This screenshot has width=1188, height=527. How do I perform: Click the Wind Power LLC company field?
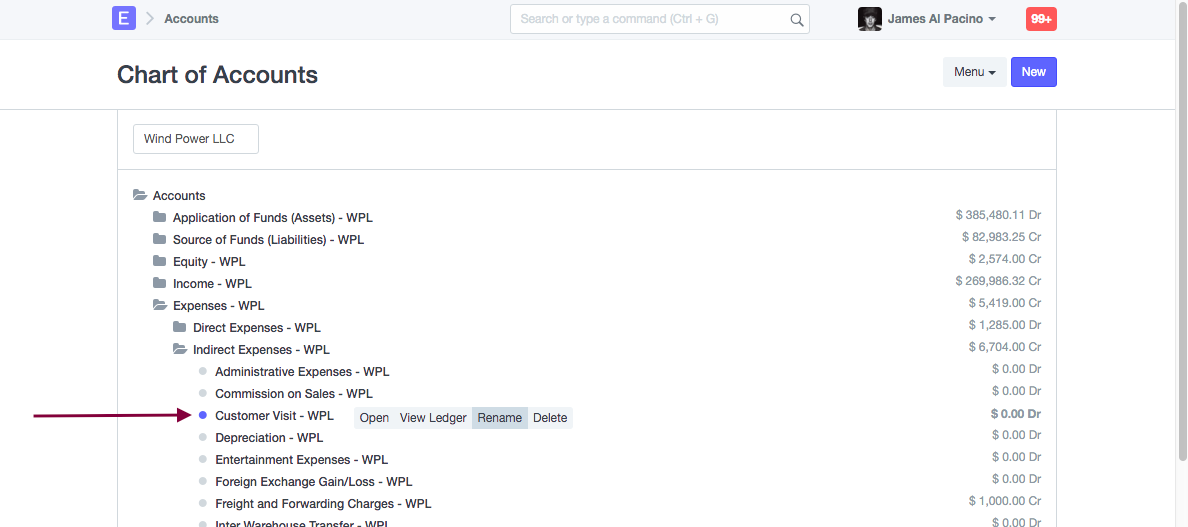point(196,139)
